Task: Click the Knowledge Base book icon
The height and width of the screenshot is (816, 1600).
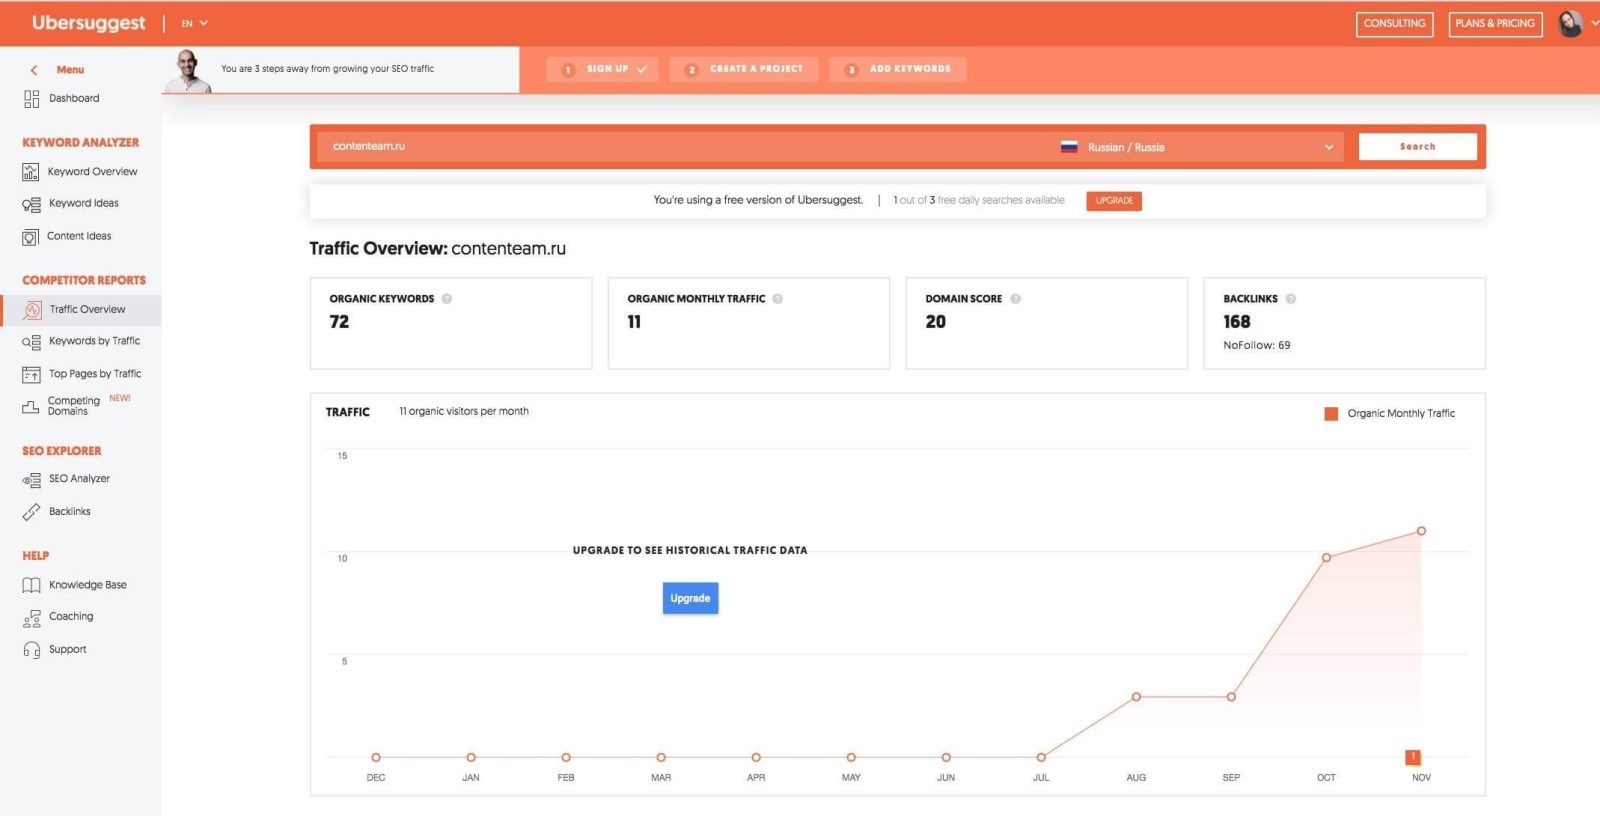Action: tap(31, 585)
